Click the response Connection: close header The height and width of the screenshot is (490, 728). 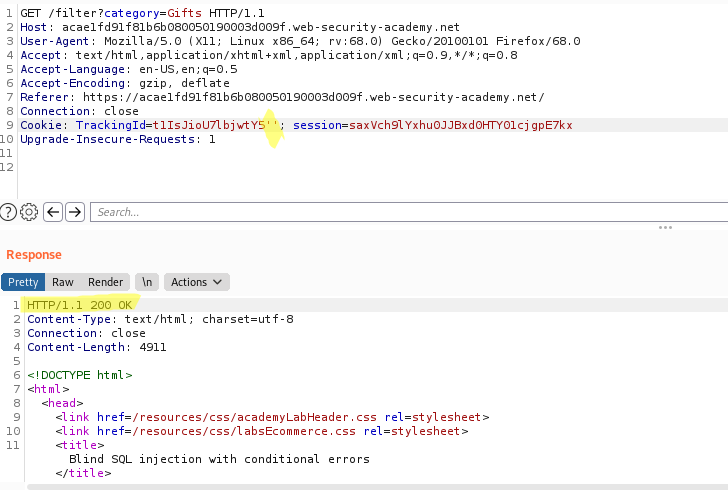tap(86, 333)
